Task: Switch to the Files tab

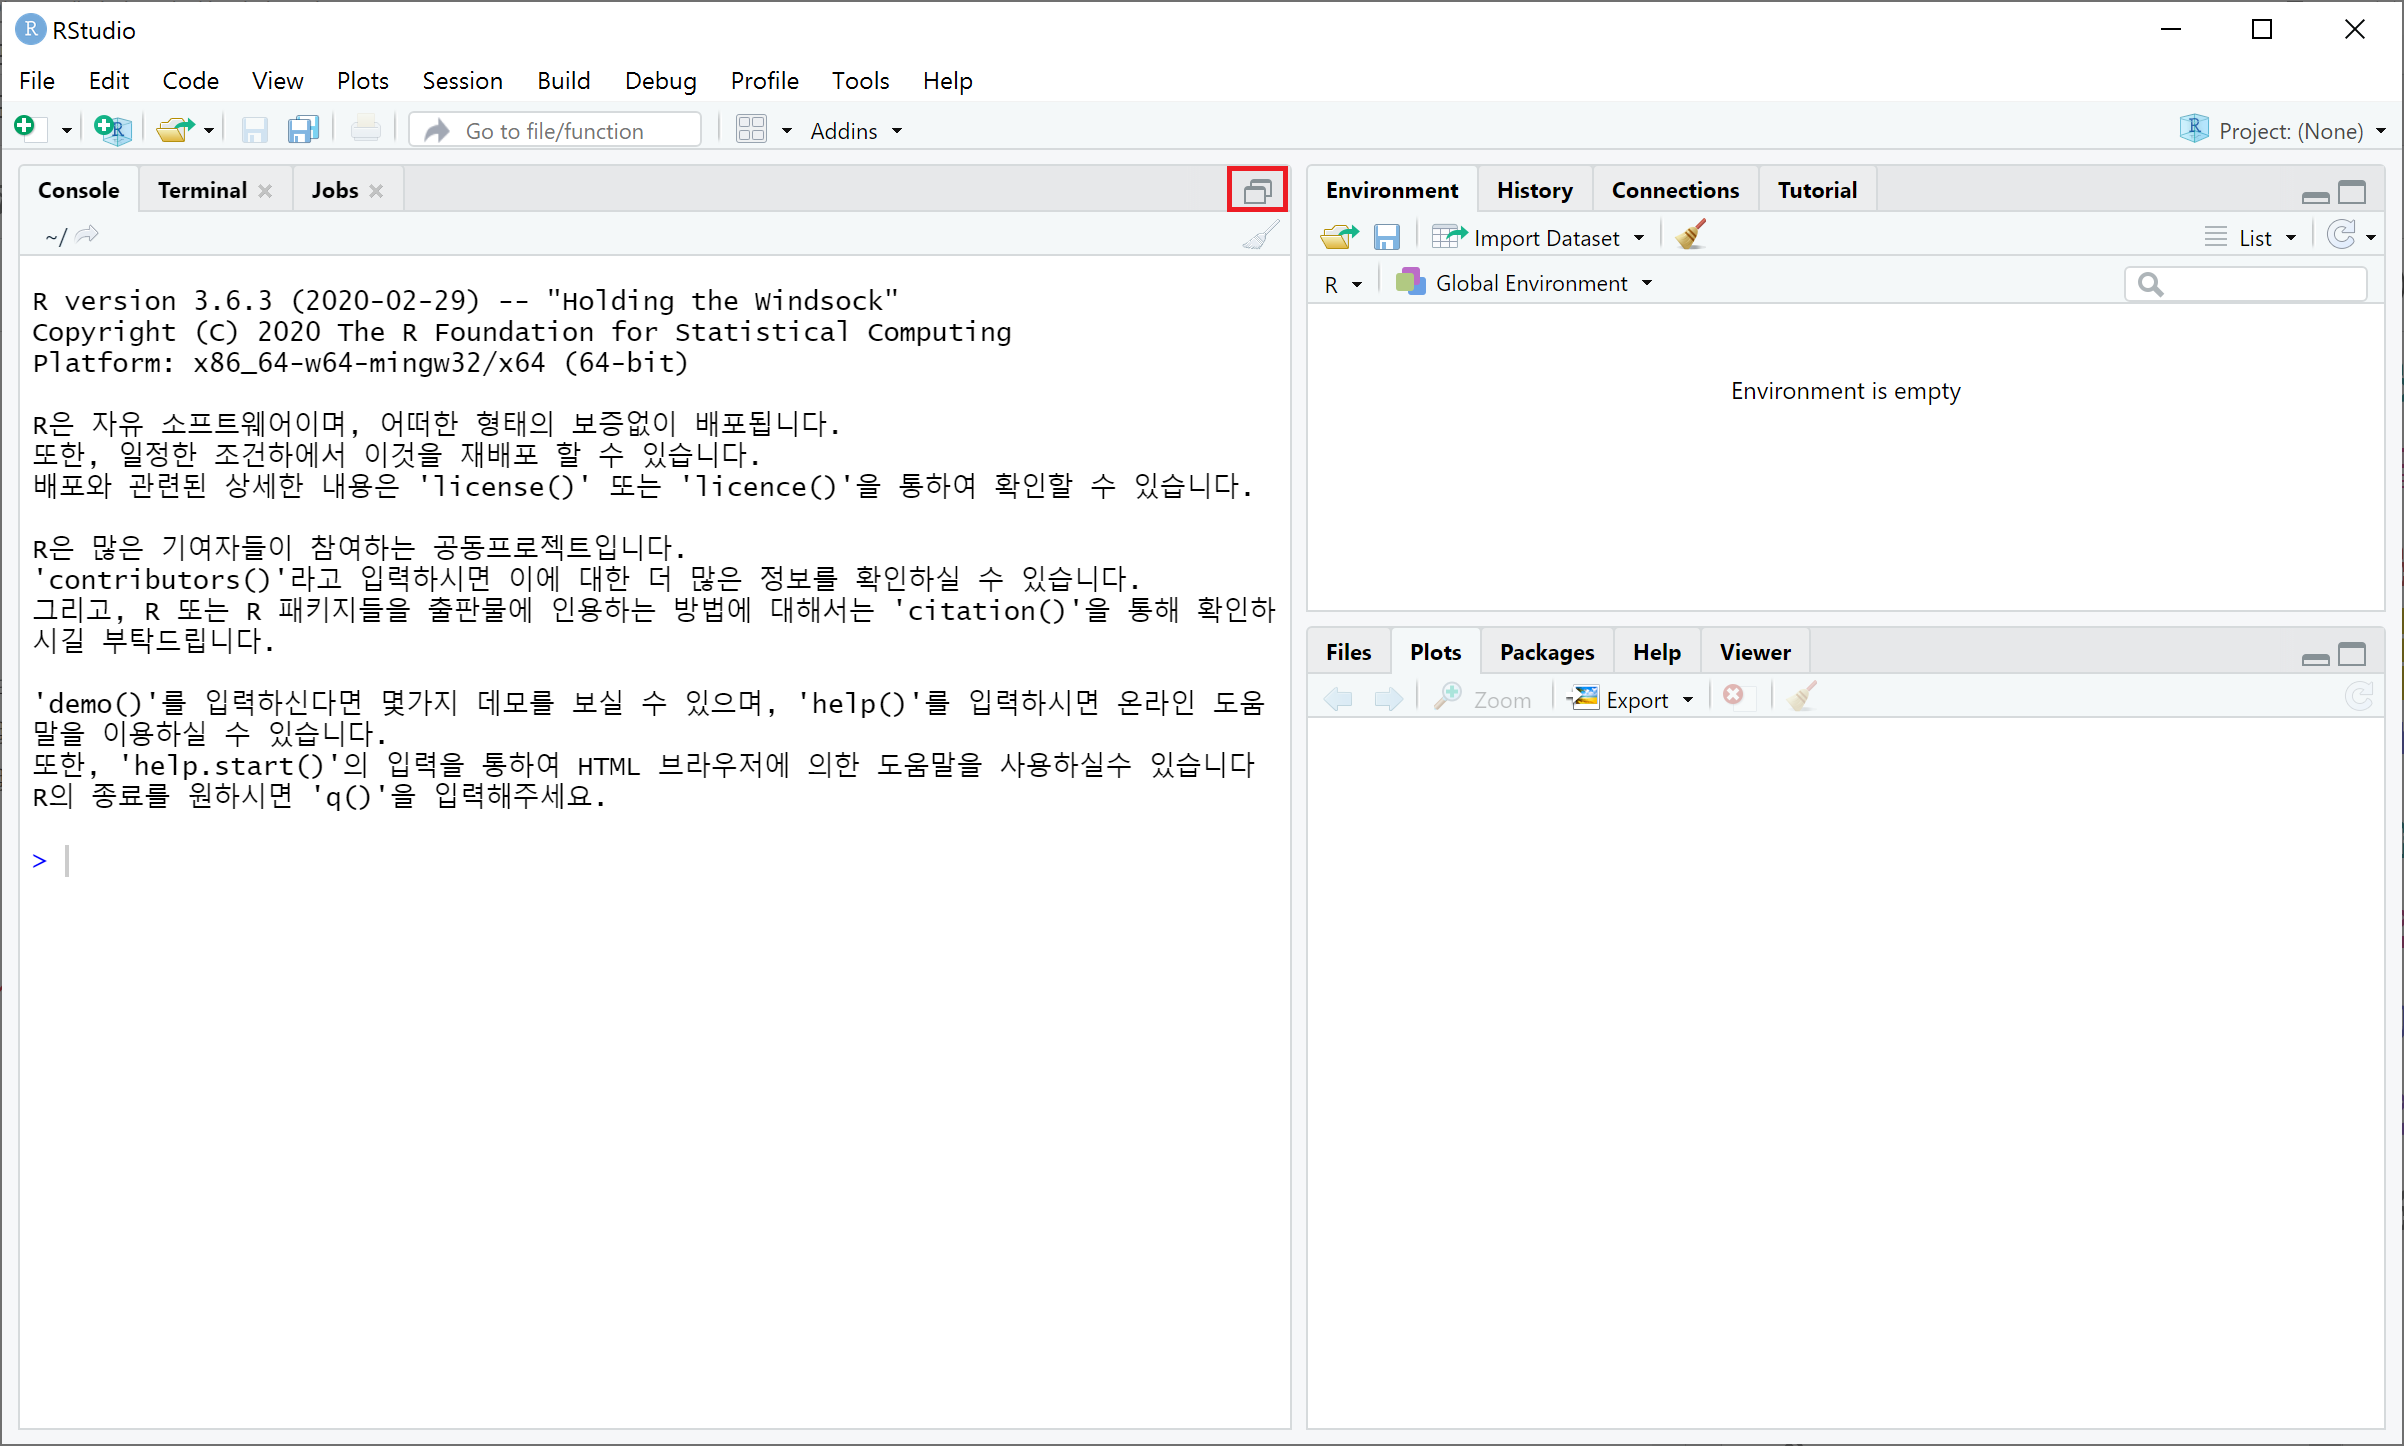Action: (1348, 652)
